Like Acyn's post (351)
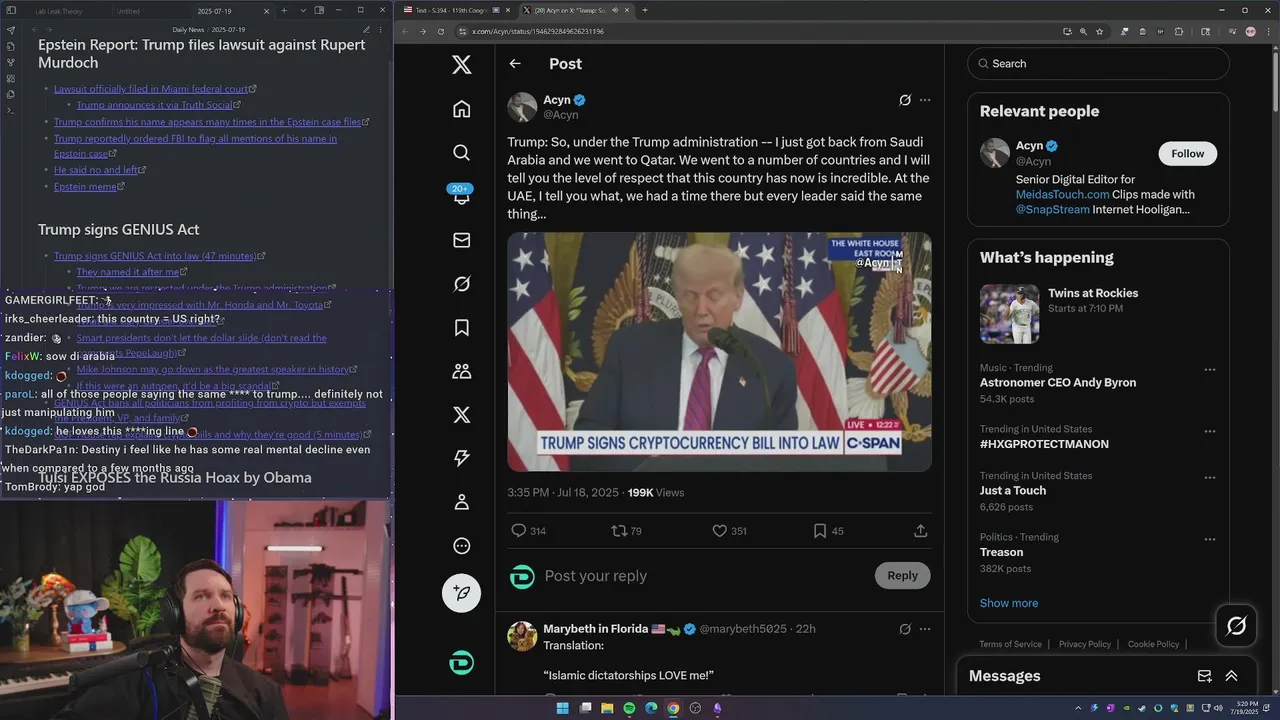Screen dimensions: 1280x720 pos(729,531)
